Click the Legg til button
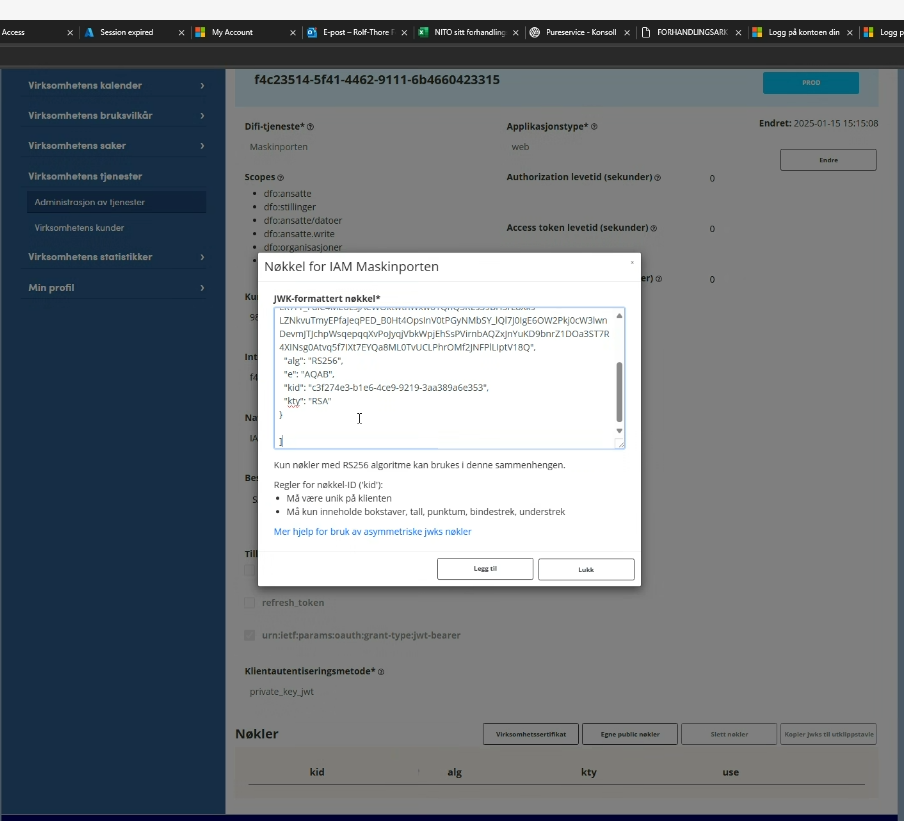 coord(485,568)
